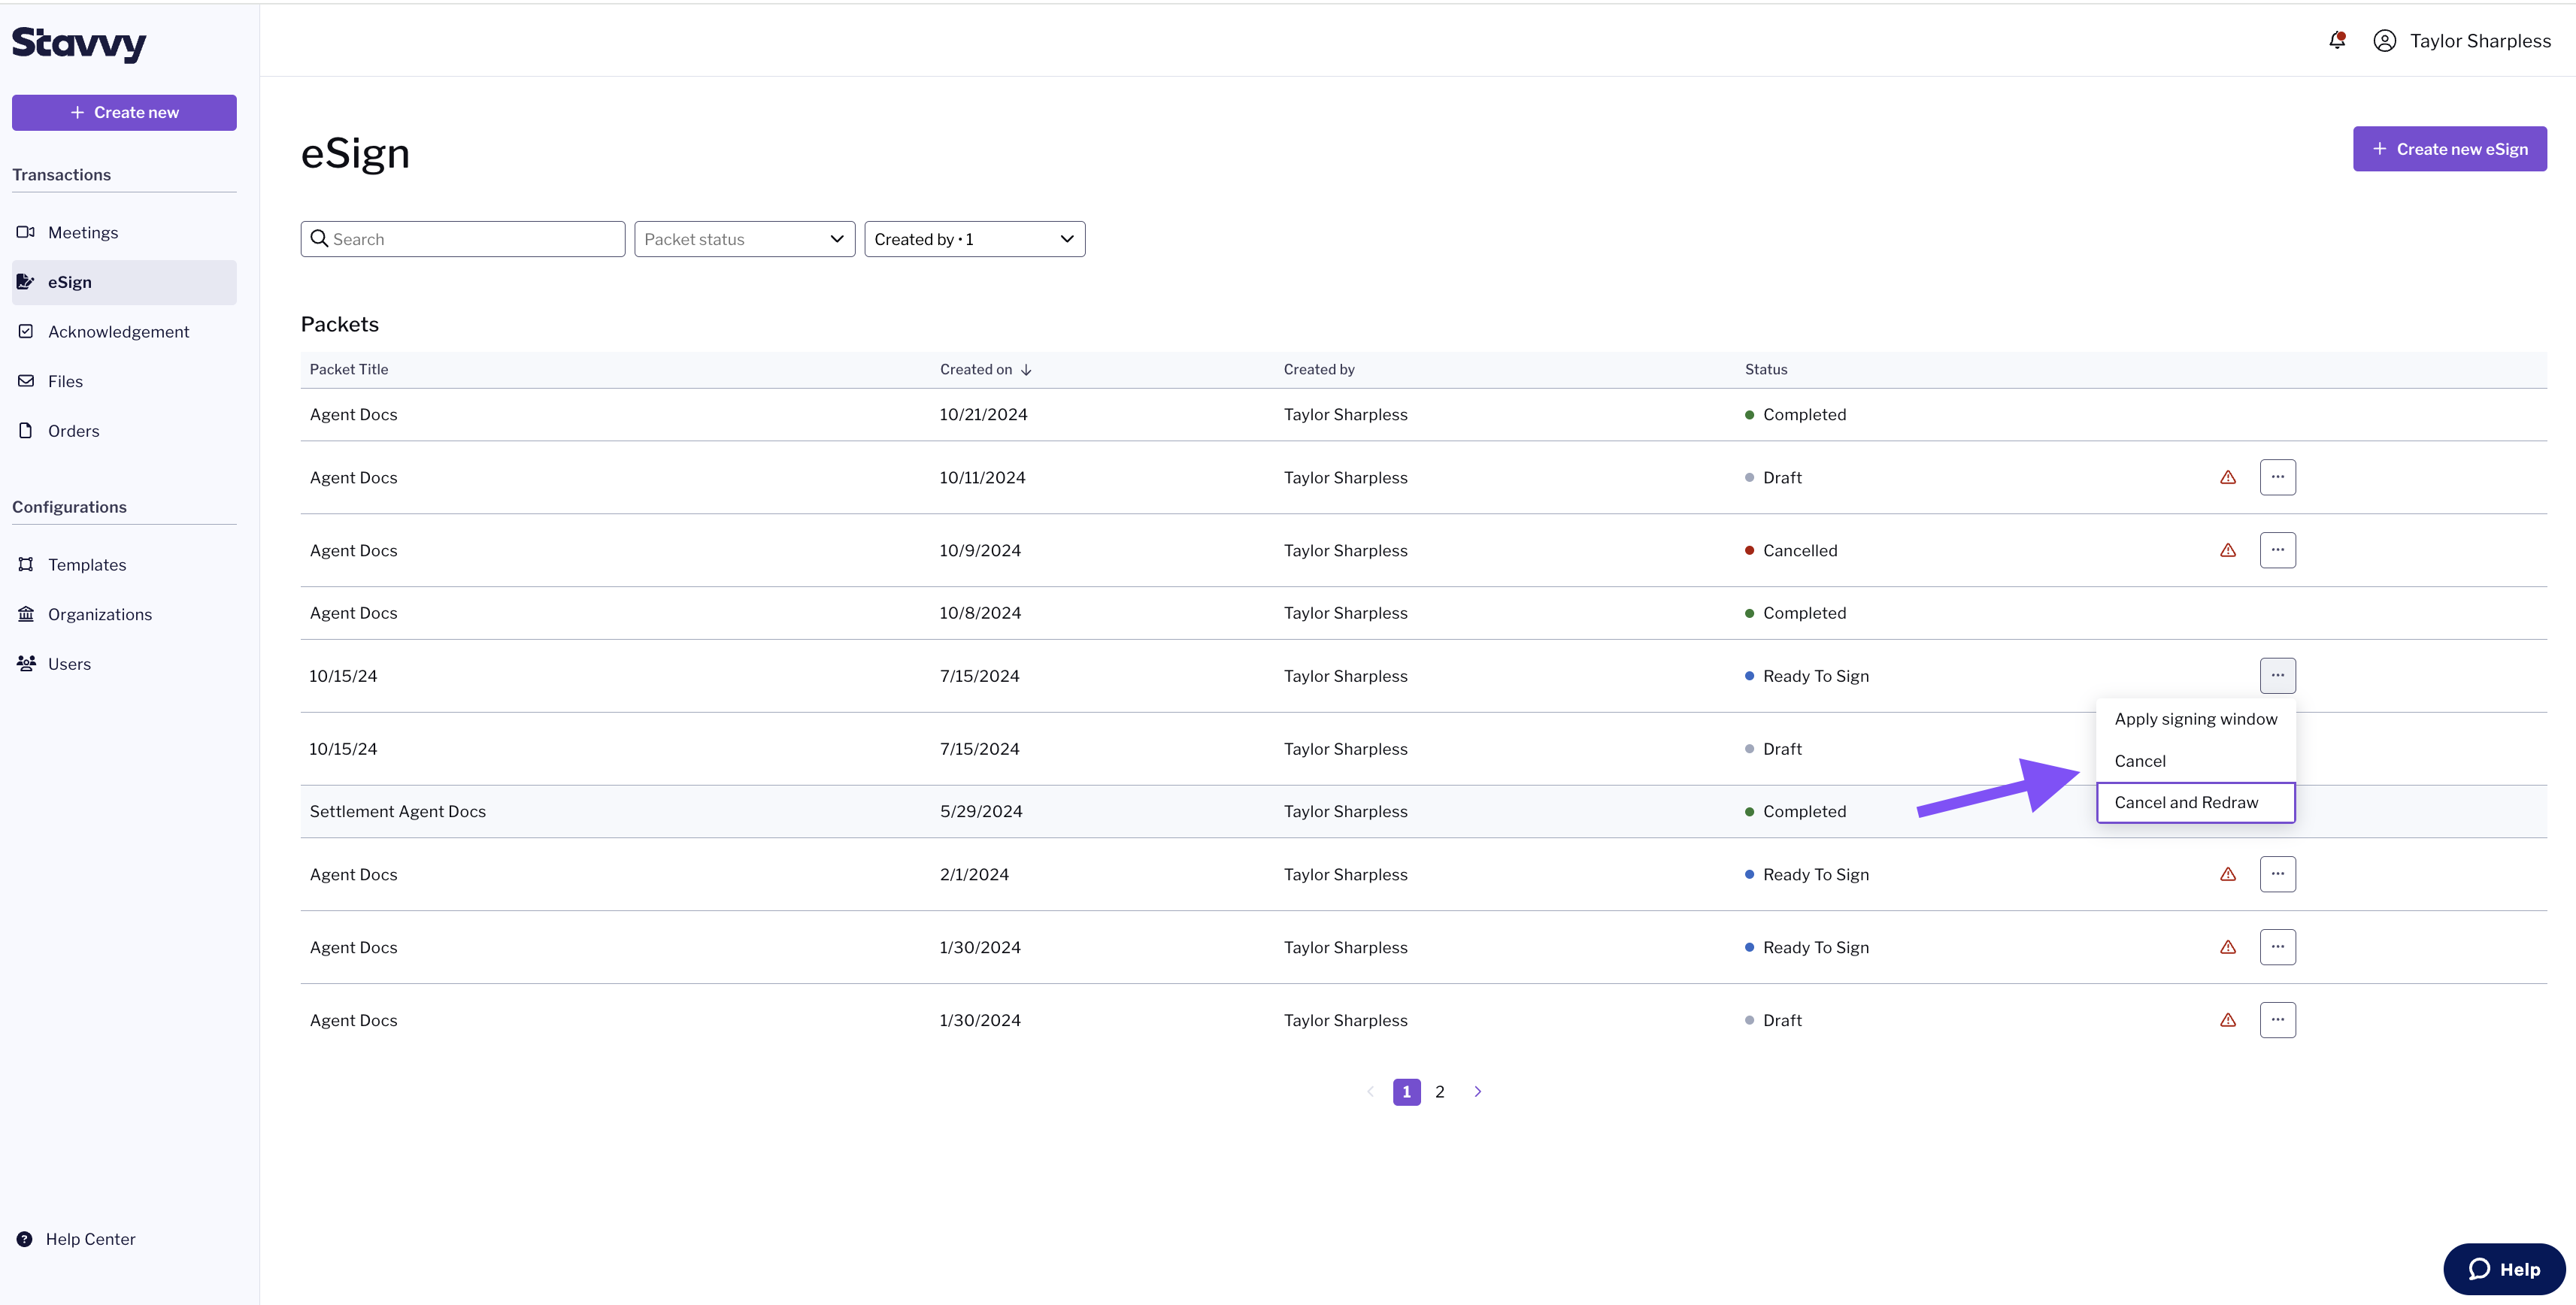Open Orders in sidebar

click(124, 432)
